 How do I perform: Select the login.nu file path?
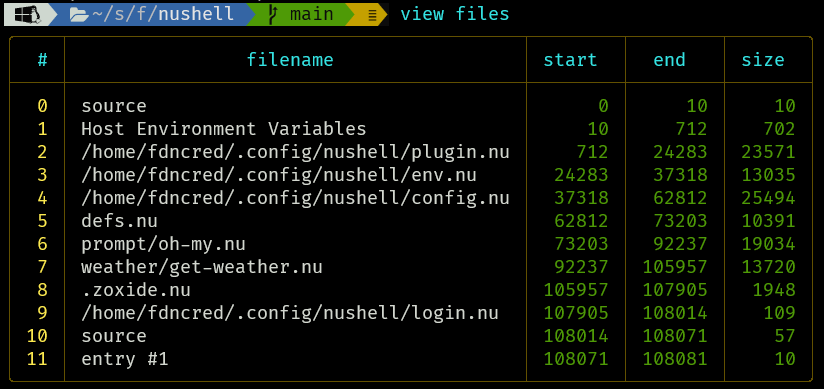290,313
